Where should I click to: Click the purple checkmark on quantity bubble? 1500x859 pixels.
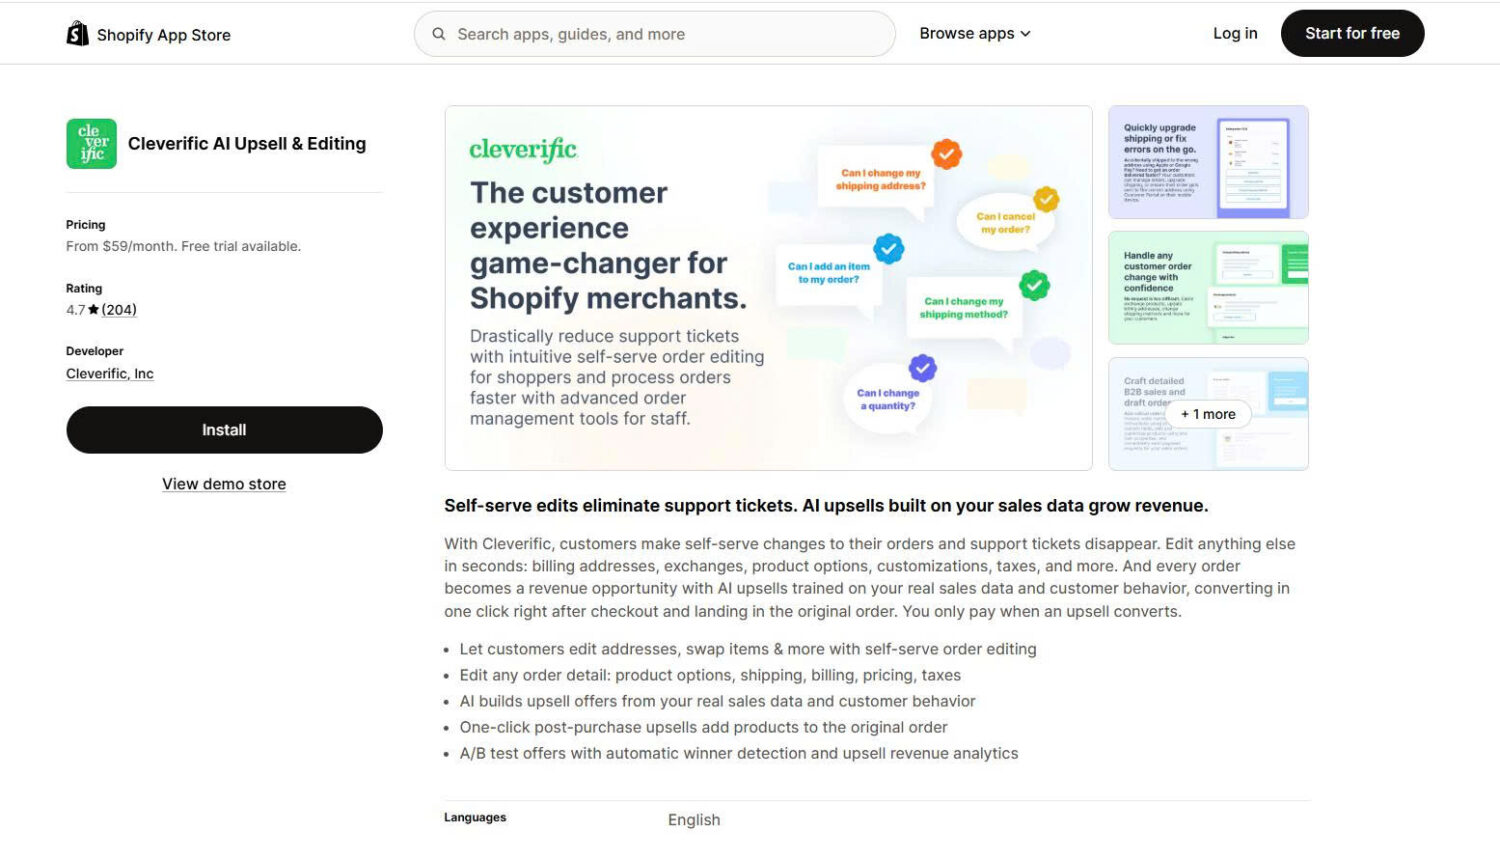(922, 368)
